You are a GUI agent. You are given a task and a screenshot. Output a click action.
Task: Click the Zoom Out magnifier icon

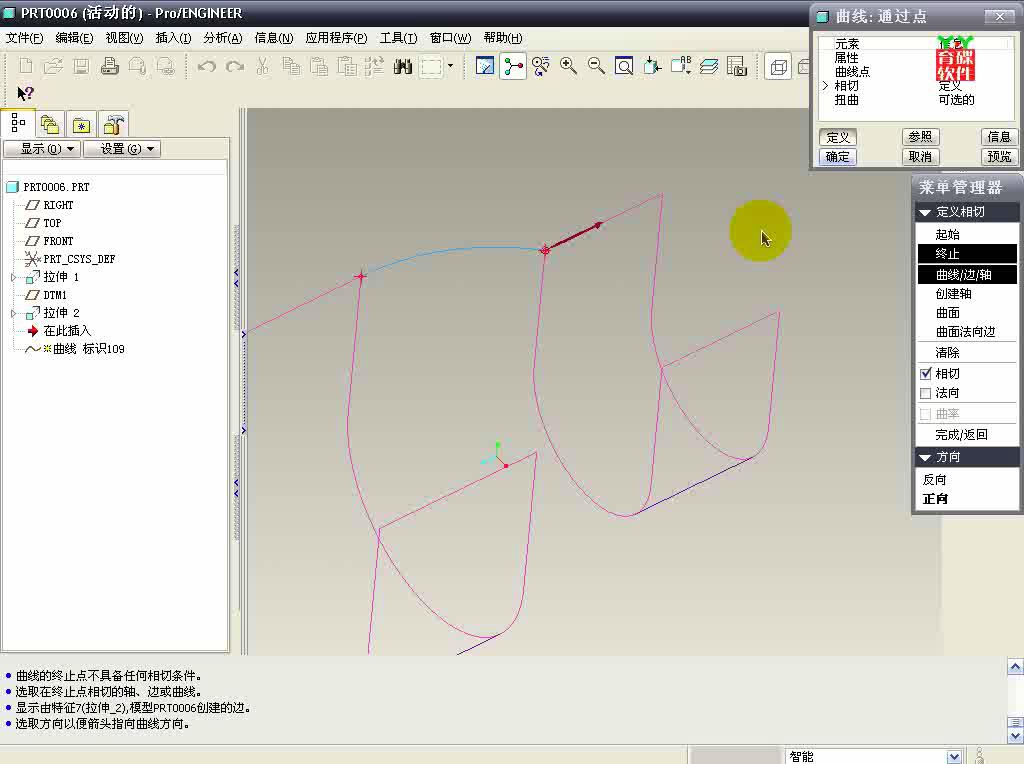point(596,66)
